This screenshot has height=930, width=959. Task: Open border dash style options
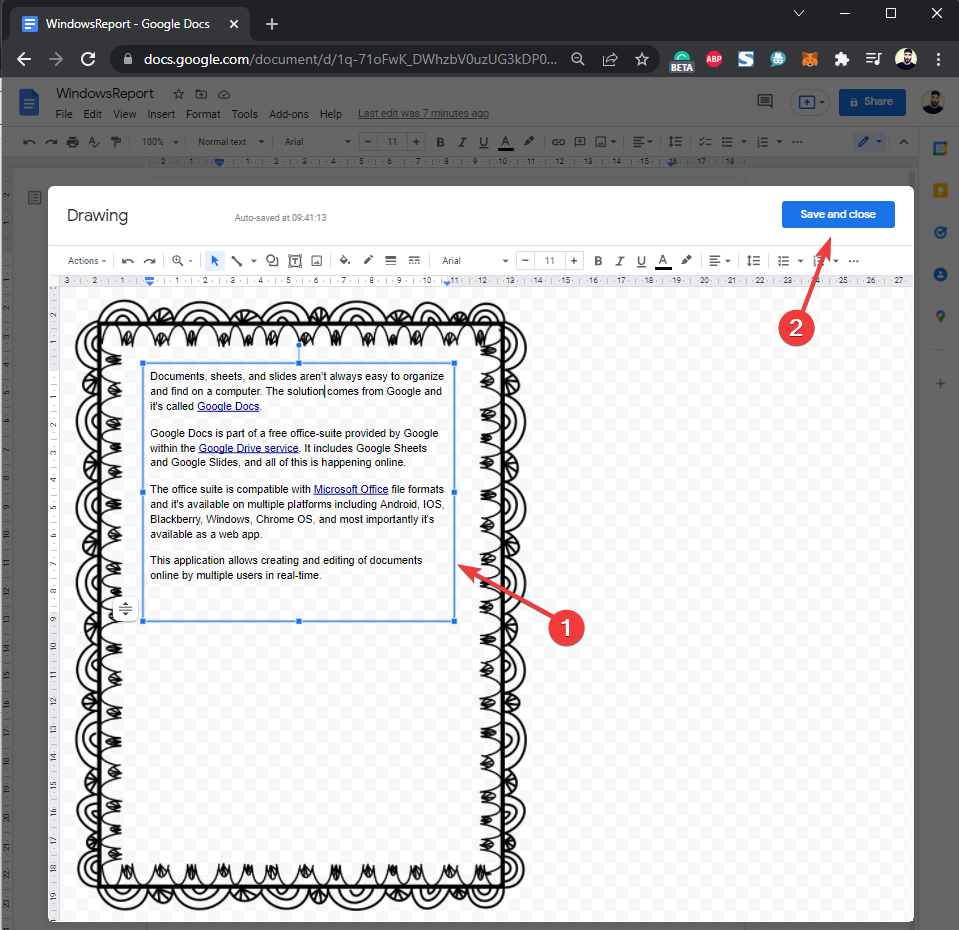414,261
